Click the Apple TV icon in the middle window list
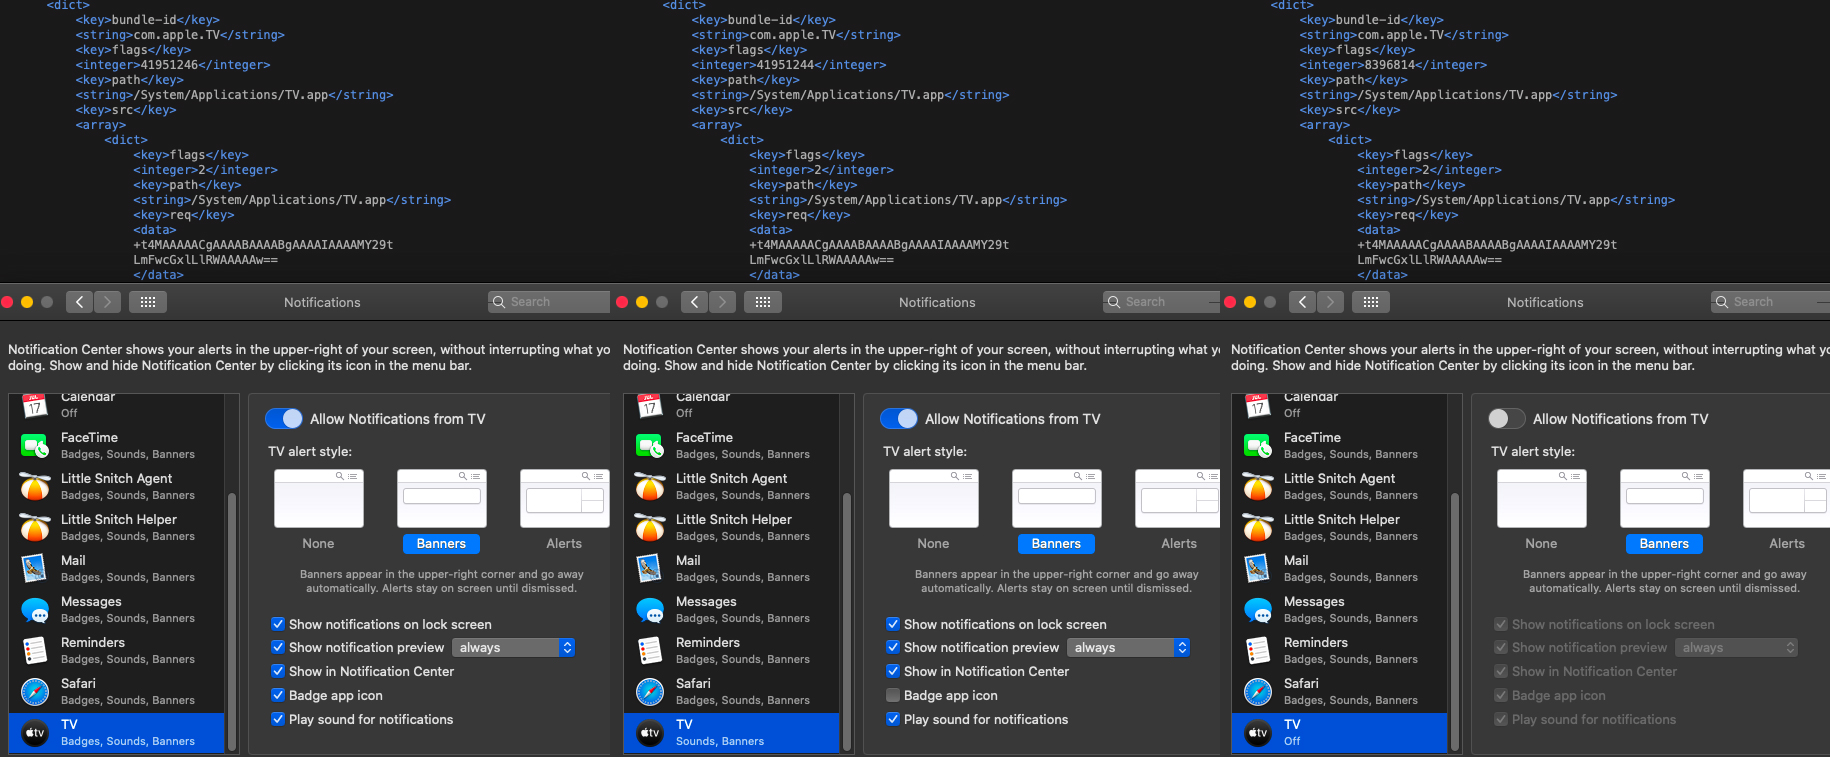This screenshot has width=1830, height=757. tap(650, 733)
